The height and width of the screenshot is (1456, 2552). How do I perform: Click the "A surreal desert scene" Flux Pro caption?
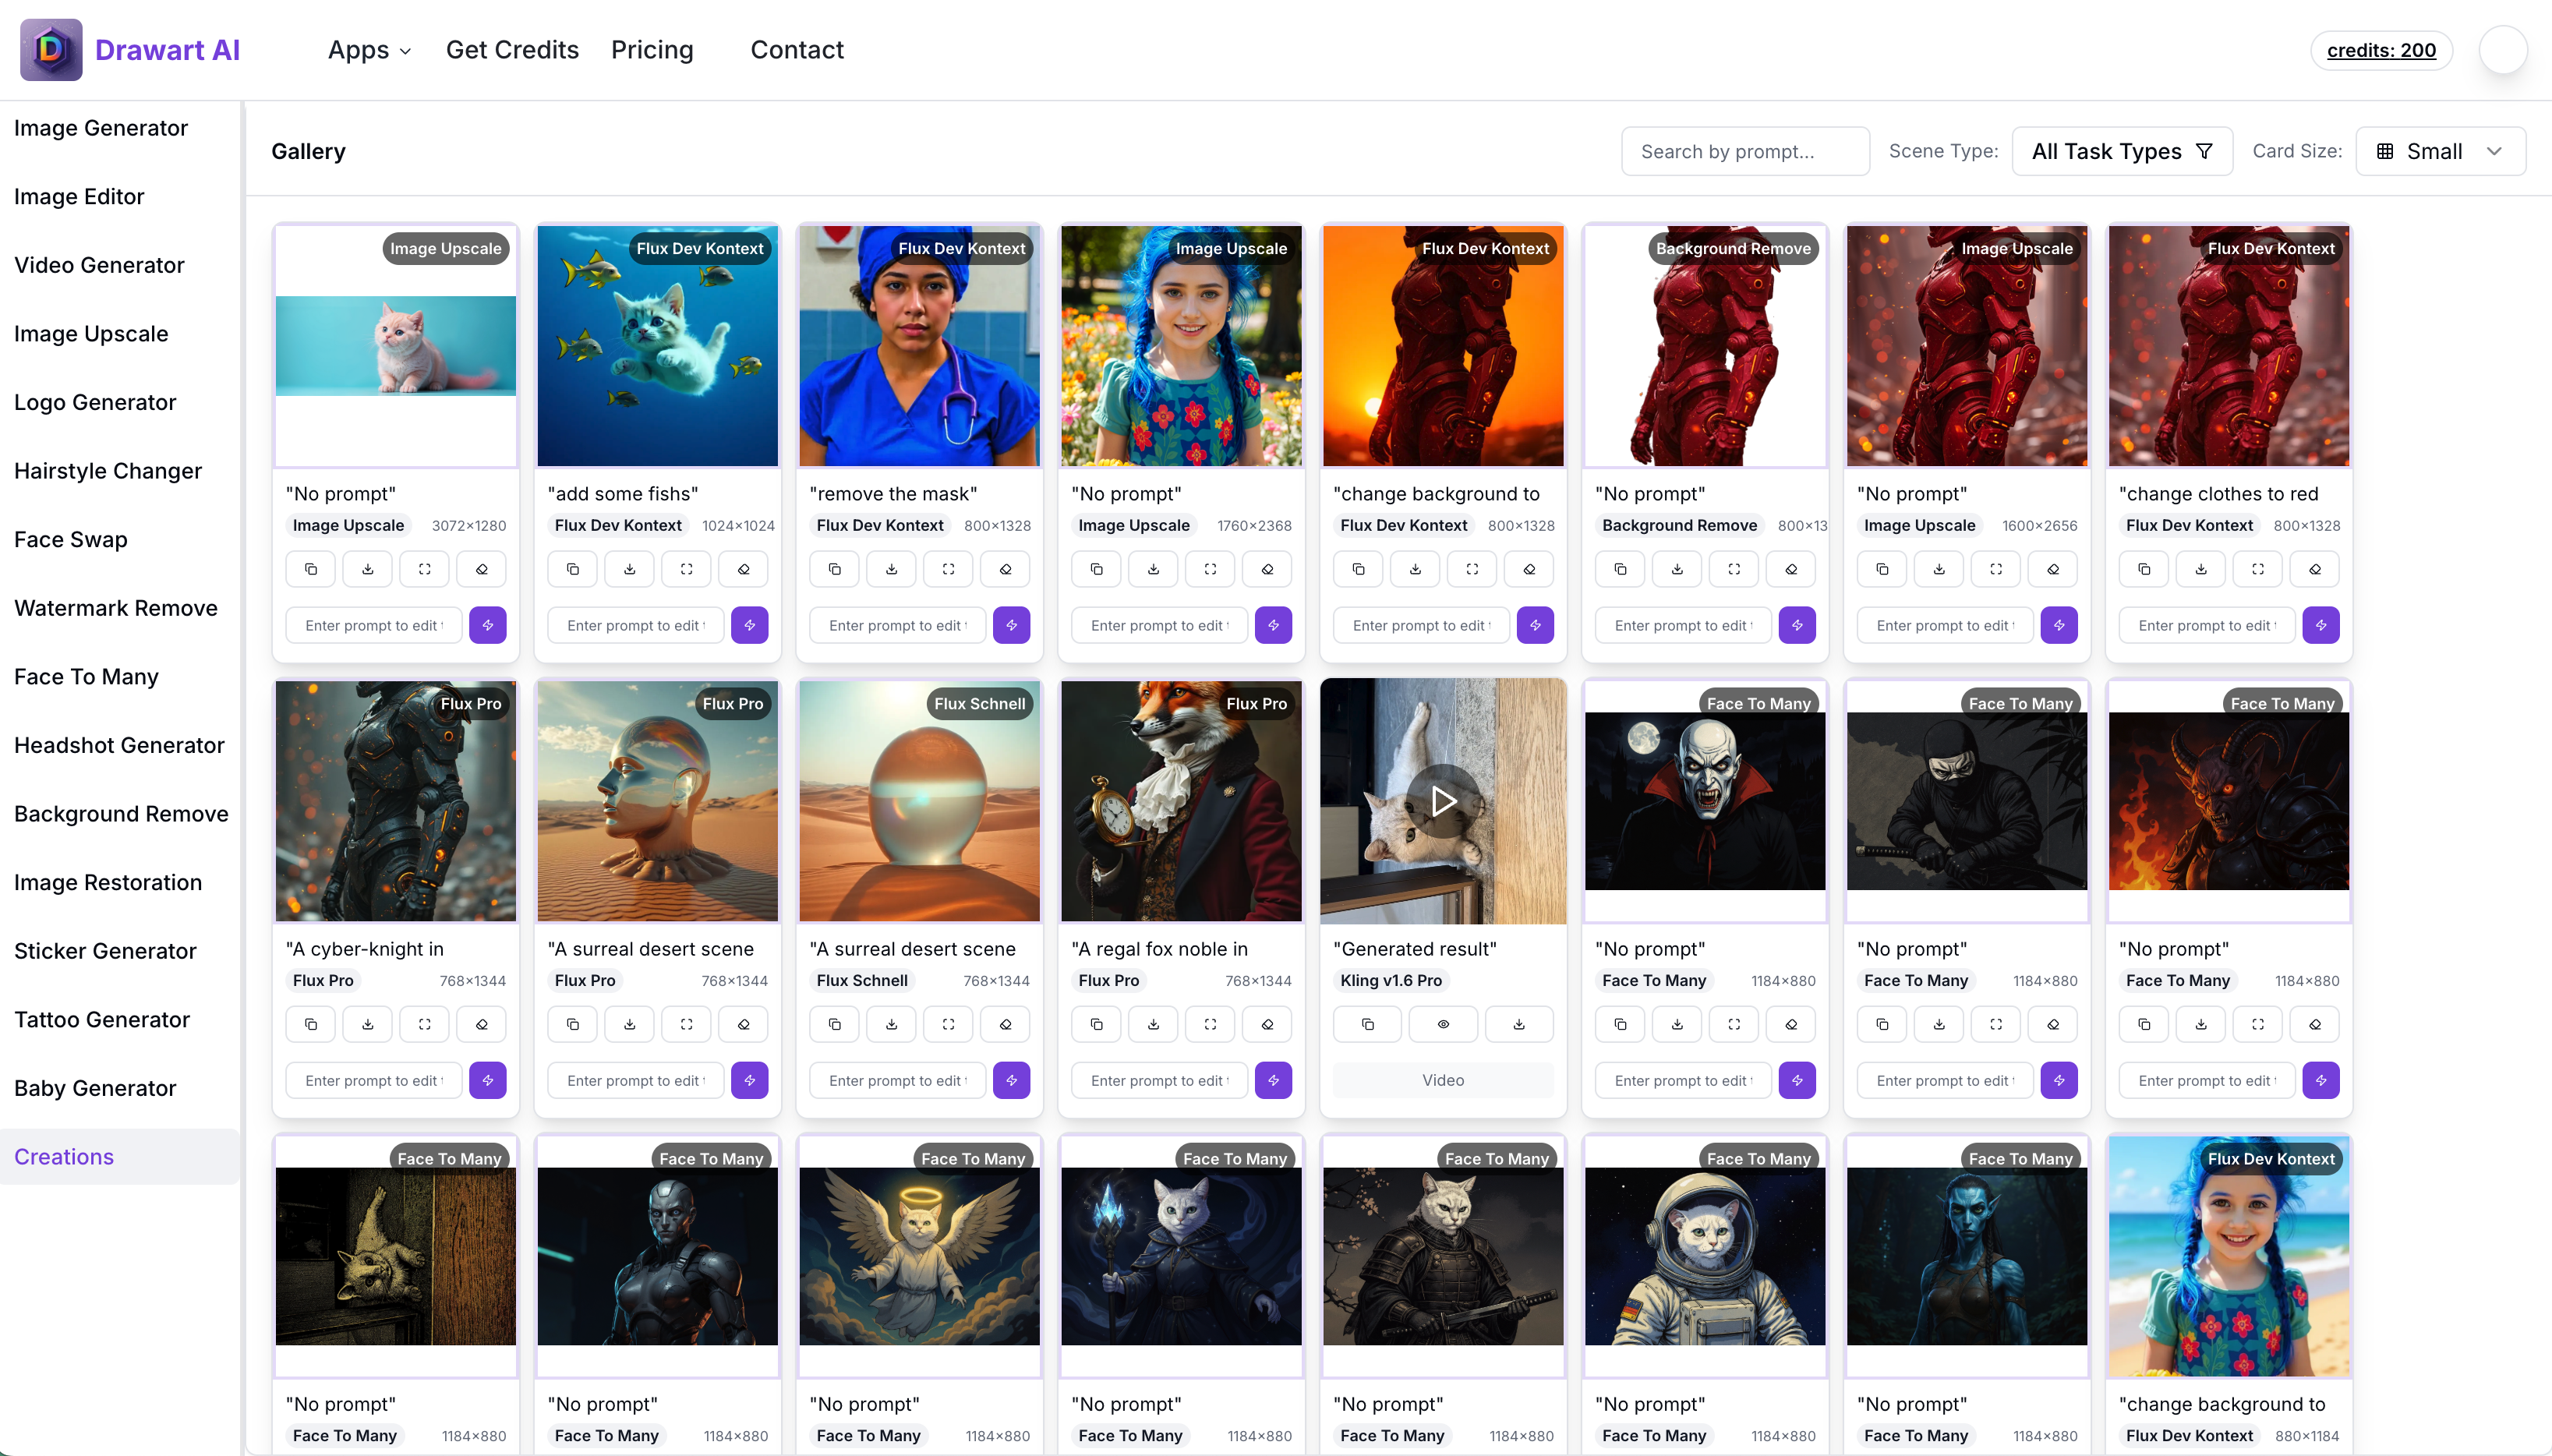651,949
